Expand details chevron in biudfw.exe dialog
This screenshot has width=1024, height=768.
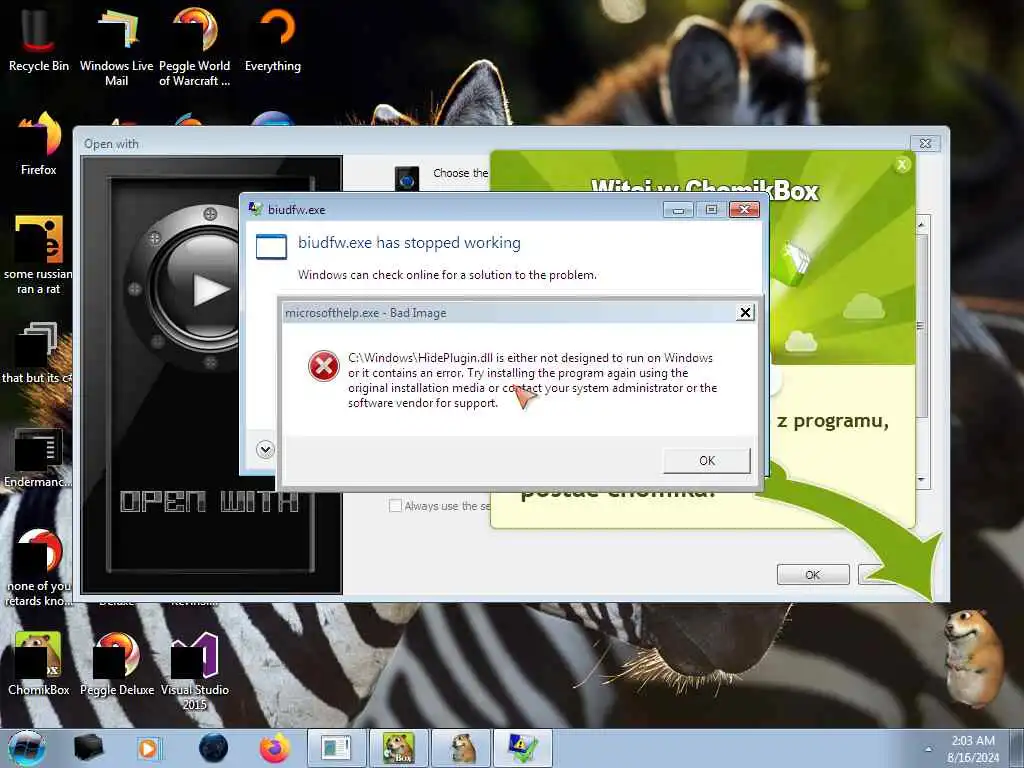tap(265, 449)
